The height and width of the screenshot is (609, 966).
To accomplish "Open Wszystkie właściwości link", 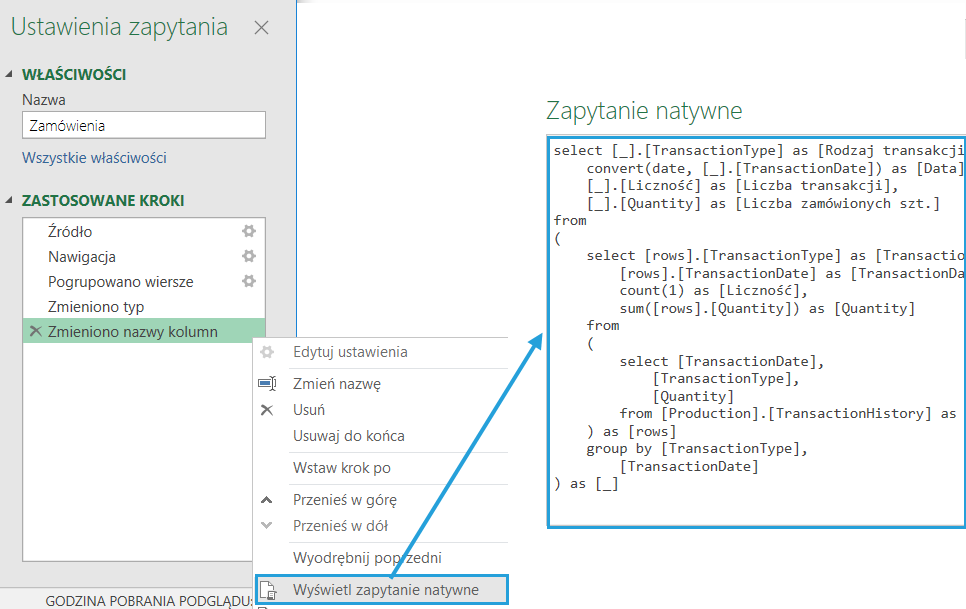I will click(x=94, y=158).
